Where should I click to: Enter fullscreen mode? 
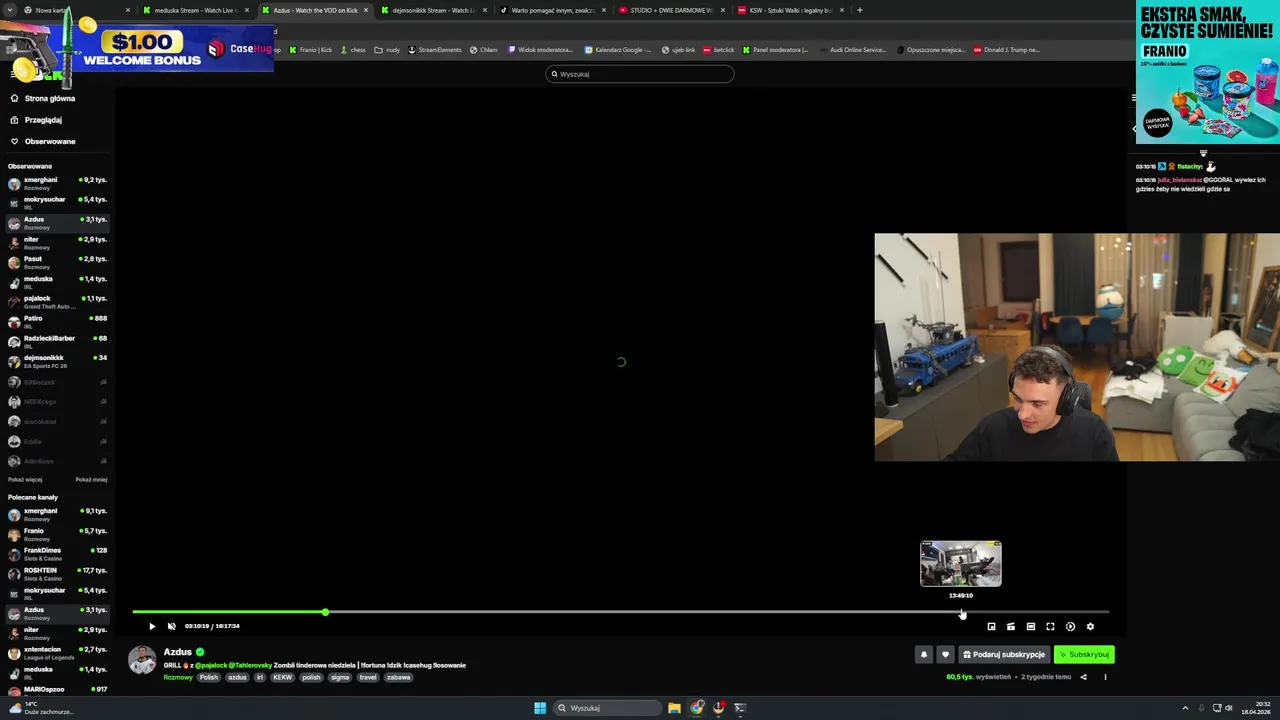[1050, 627]
